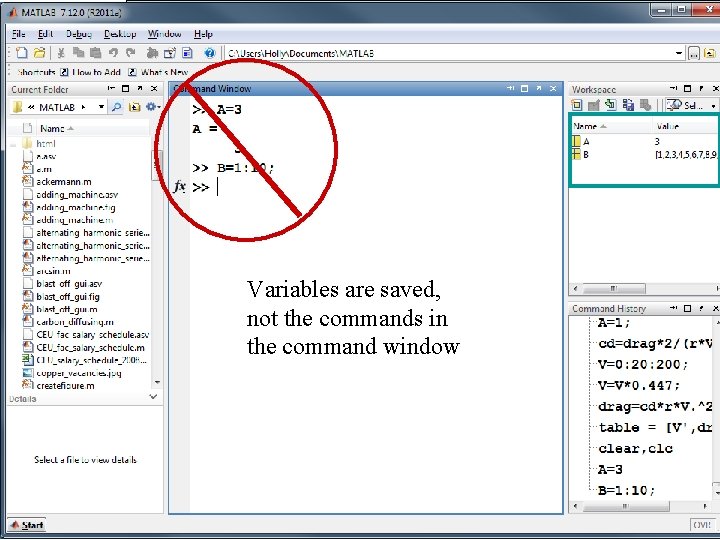Viewport: 720px width, 540px height.
Task: Expand the plot selector dropdown in Workspace
Action: point(713,106)
